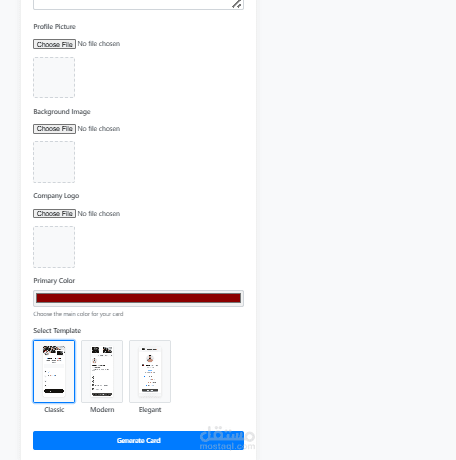The height and width of the screenshot is (460, 456).
Task: Select the Modern template thumbnail
Action: [102, 371]
